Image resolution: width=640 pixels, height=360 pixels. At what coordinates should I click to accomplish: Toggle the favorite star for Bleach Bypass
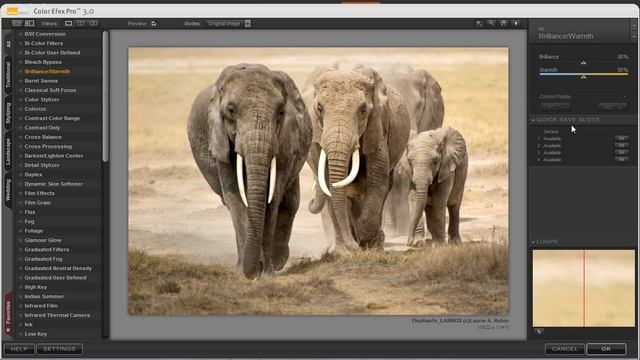20,62
